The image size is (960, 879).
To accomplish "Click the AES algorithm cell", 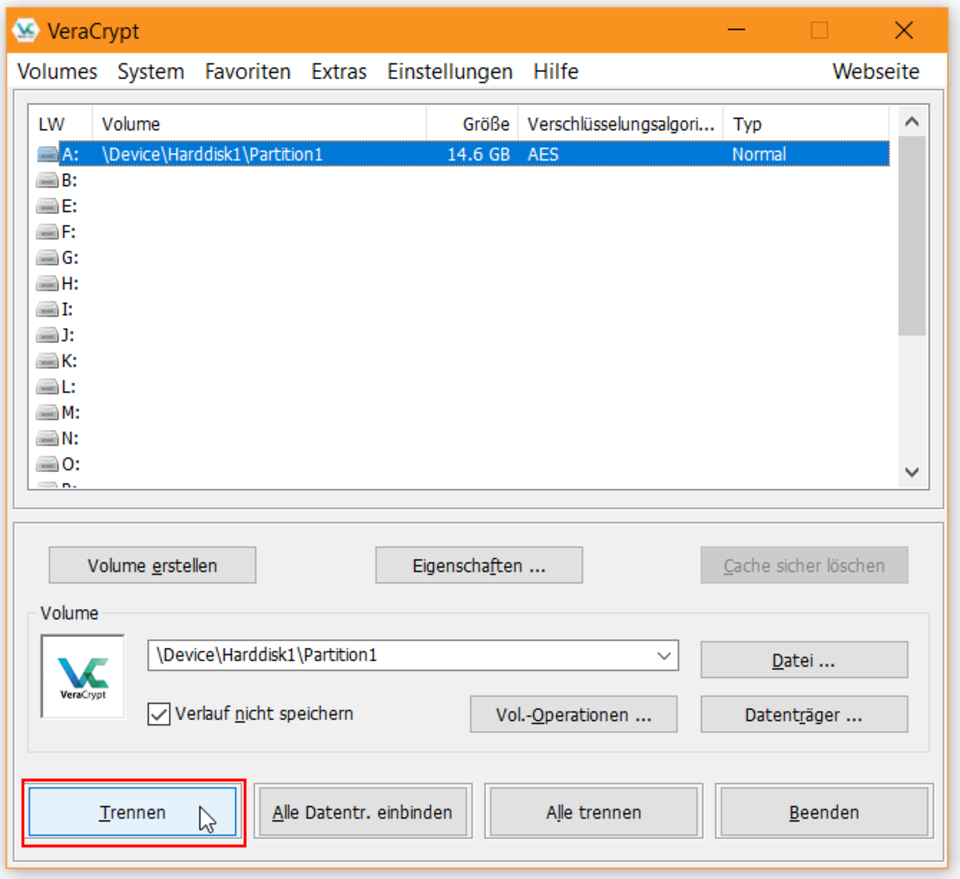I will (543, 154).
